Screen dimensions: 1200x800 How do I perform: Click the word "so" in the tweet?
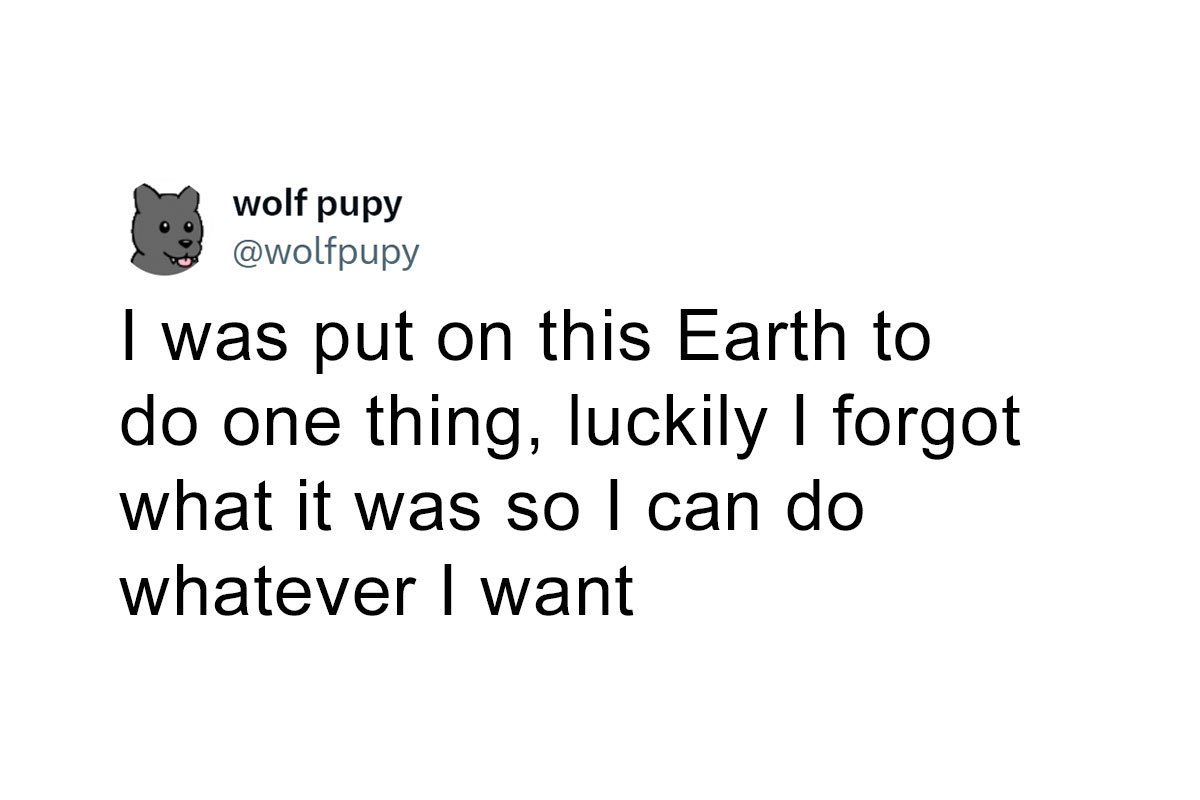coord(538,513)
